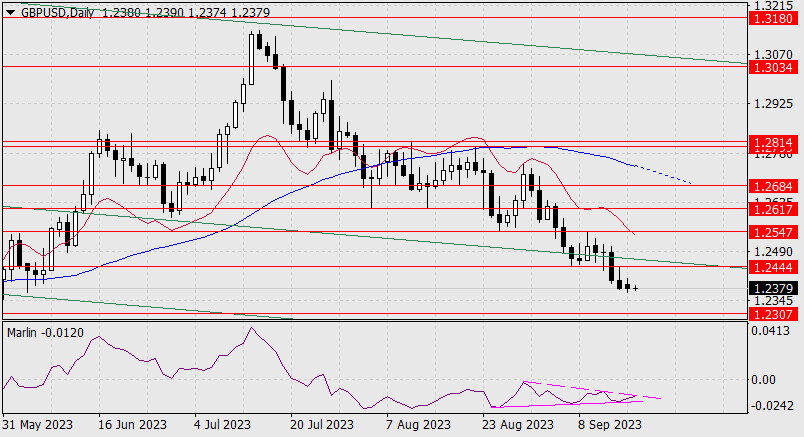The height and width of the screenshot is (437, 804).
Task: Click the latest doji candle on the chart
Action: (x=635, y=288)
